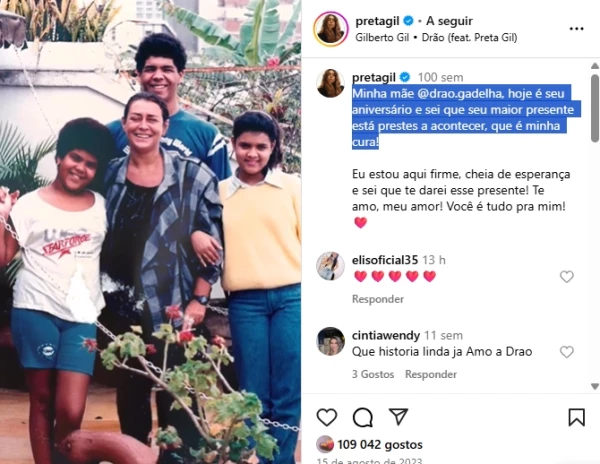Open comments with the speech bubble icon
The image size is (600, 464).
point(363,417)
